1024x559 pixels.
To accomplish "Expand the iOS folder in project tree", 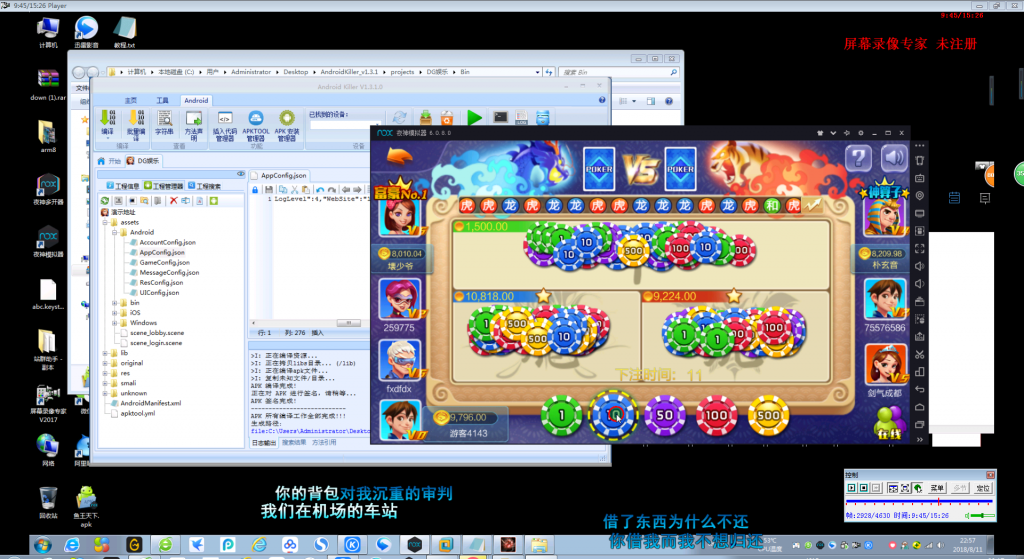I will pyautogui.click(x=114, y=313).
